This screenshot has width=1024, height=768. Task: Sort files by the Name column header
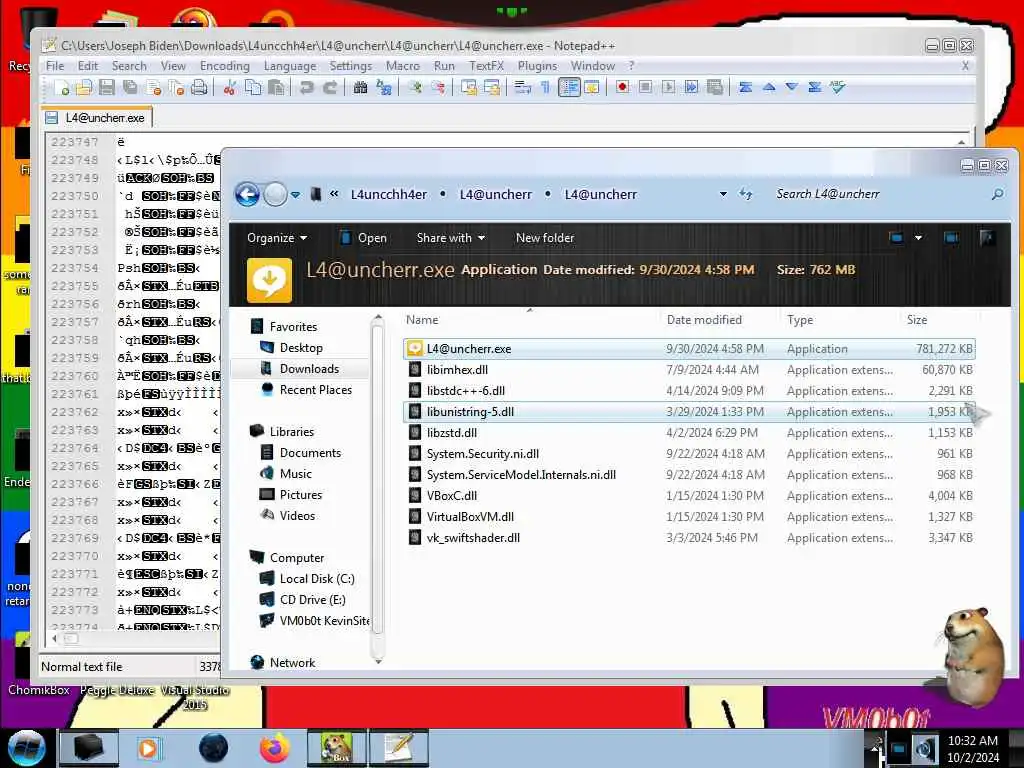(x=422, y=320)
